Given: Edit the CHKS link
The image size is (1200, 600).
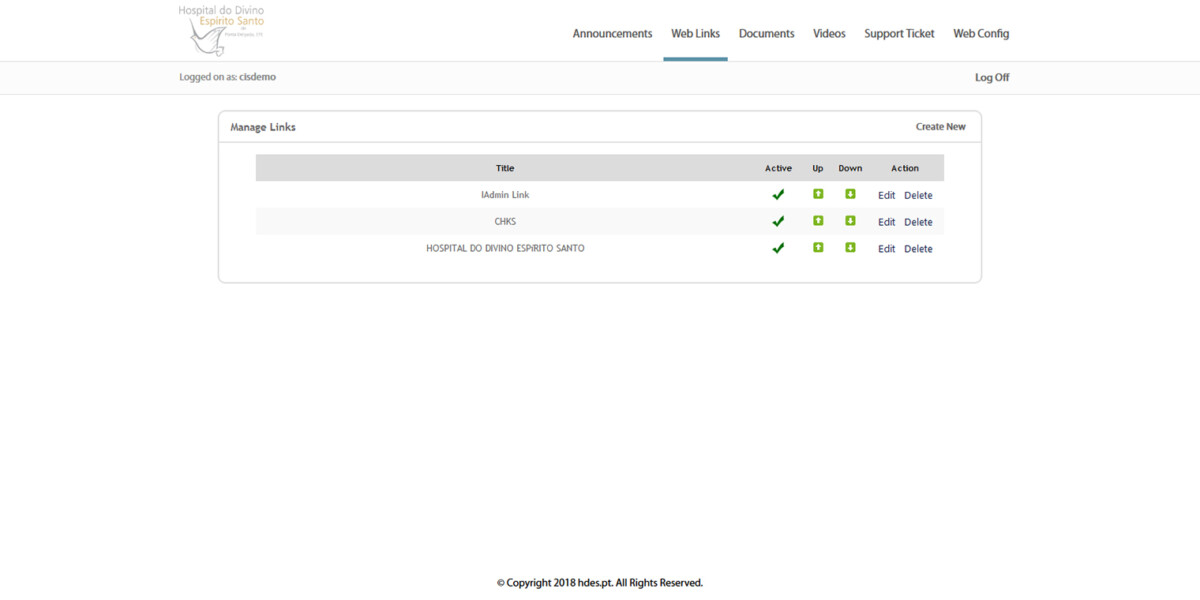Looking at the screenshot, I should point(886,221).
